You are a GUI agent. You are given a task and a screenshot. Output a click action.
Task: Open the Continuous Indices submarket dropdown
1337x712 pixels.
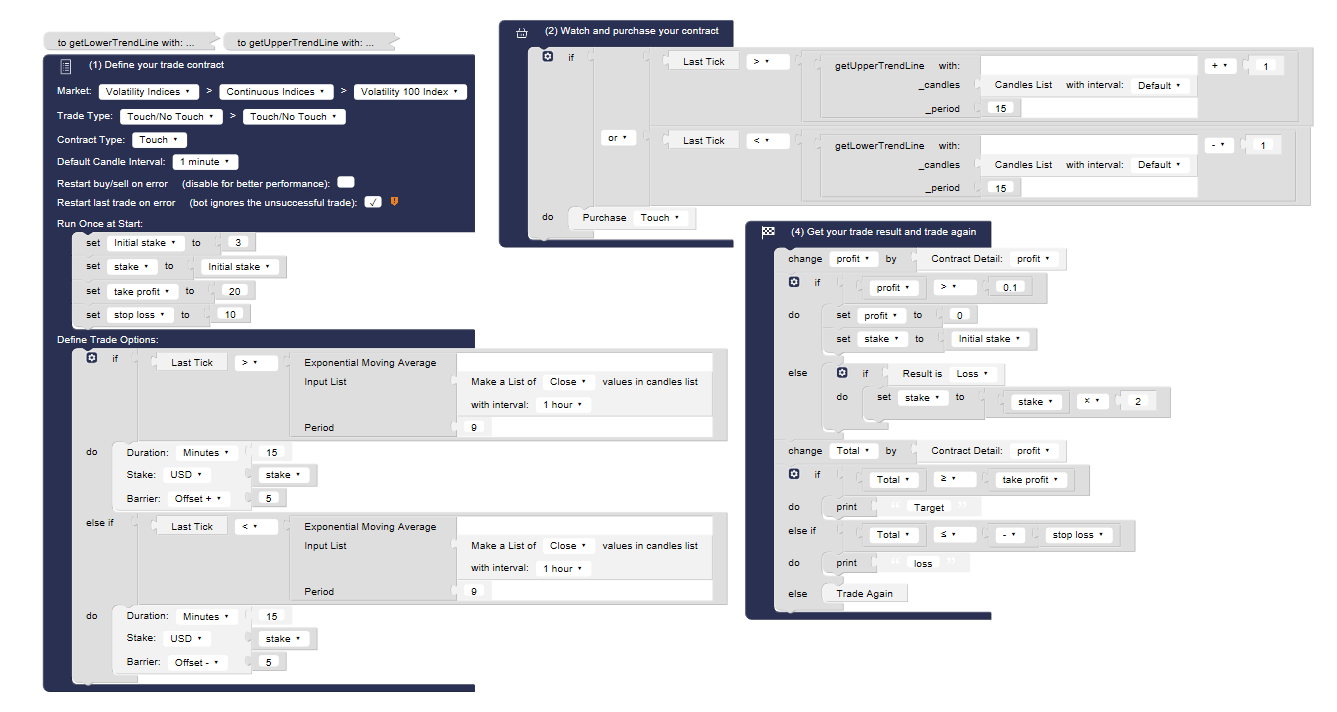[275, 92]
